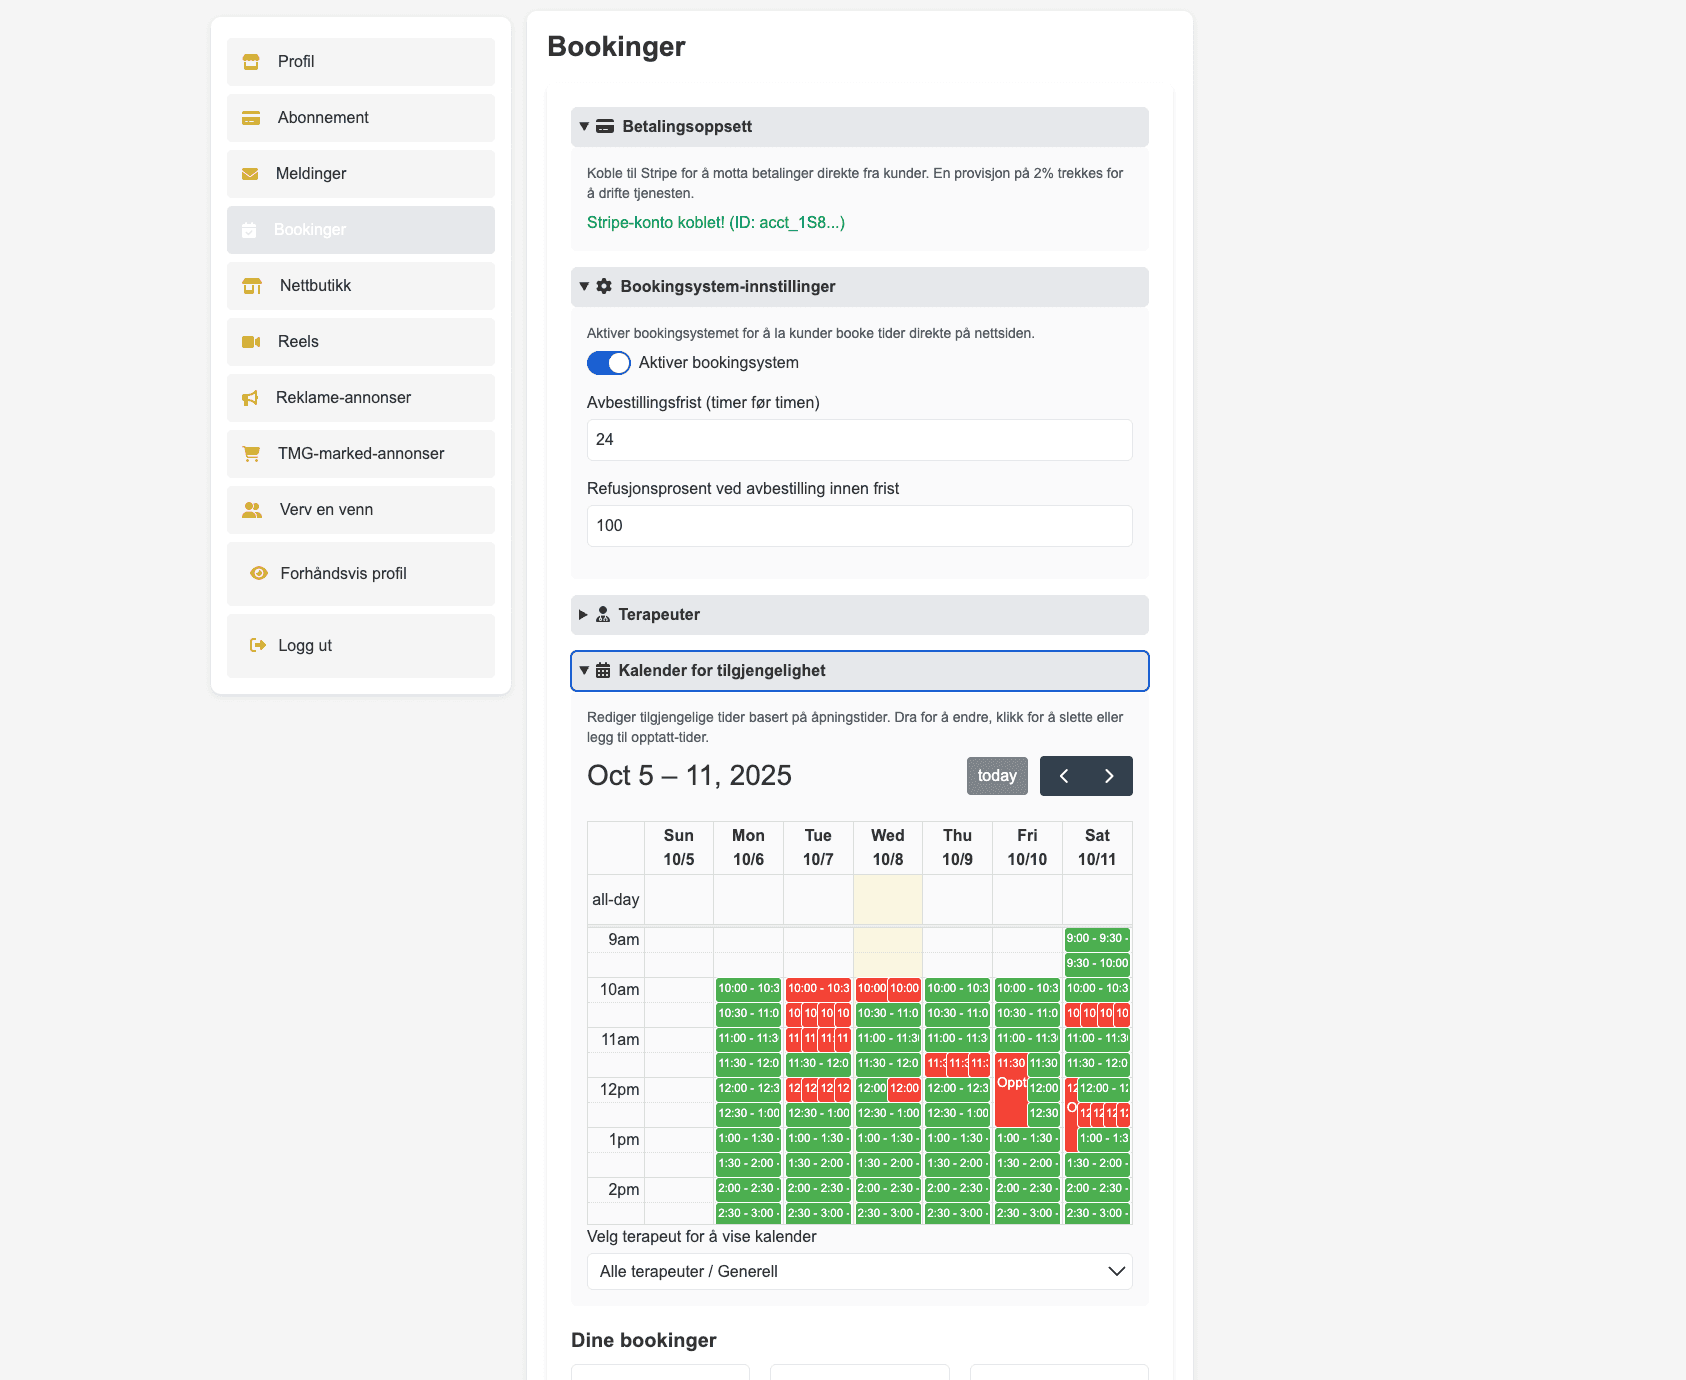The height and width of the screenshot is (1380, 1686).
Task: Click the Reklame-annonser megaphone icon
Action: (x=250, y=398)
